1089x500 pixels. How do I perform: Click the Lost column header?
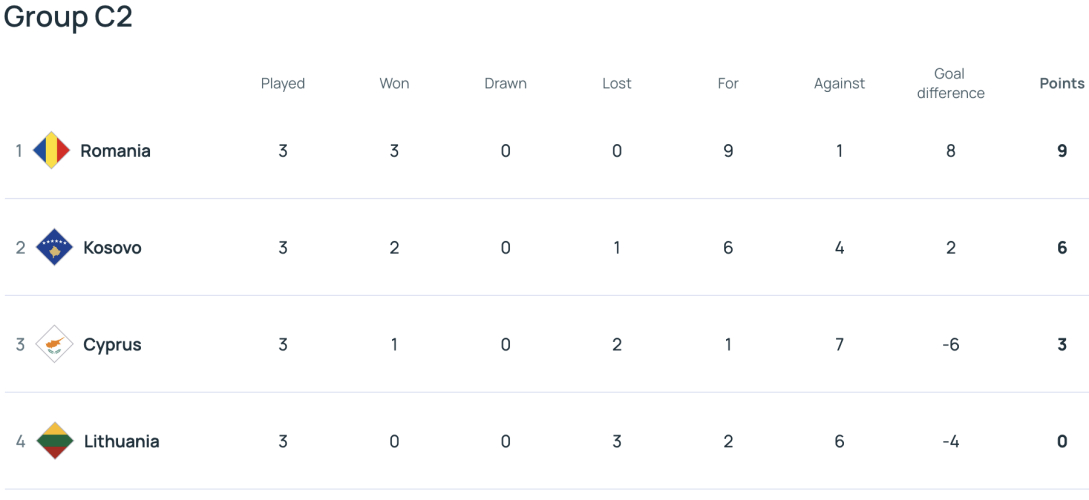pos(617,83)
